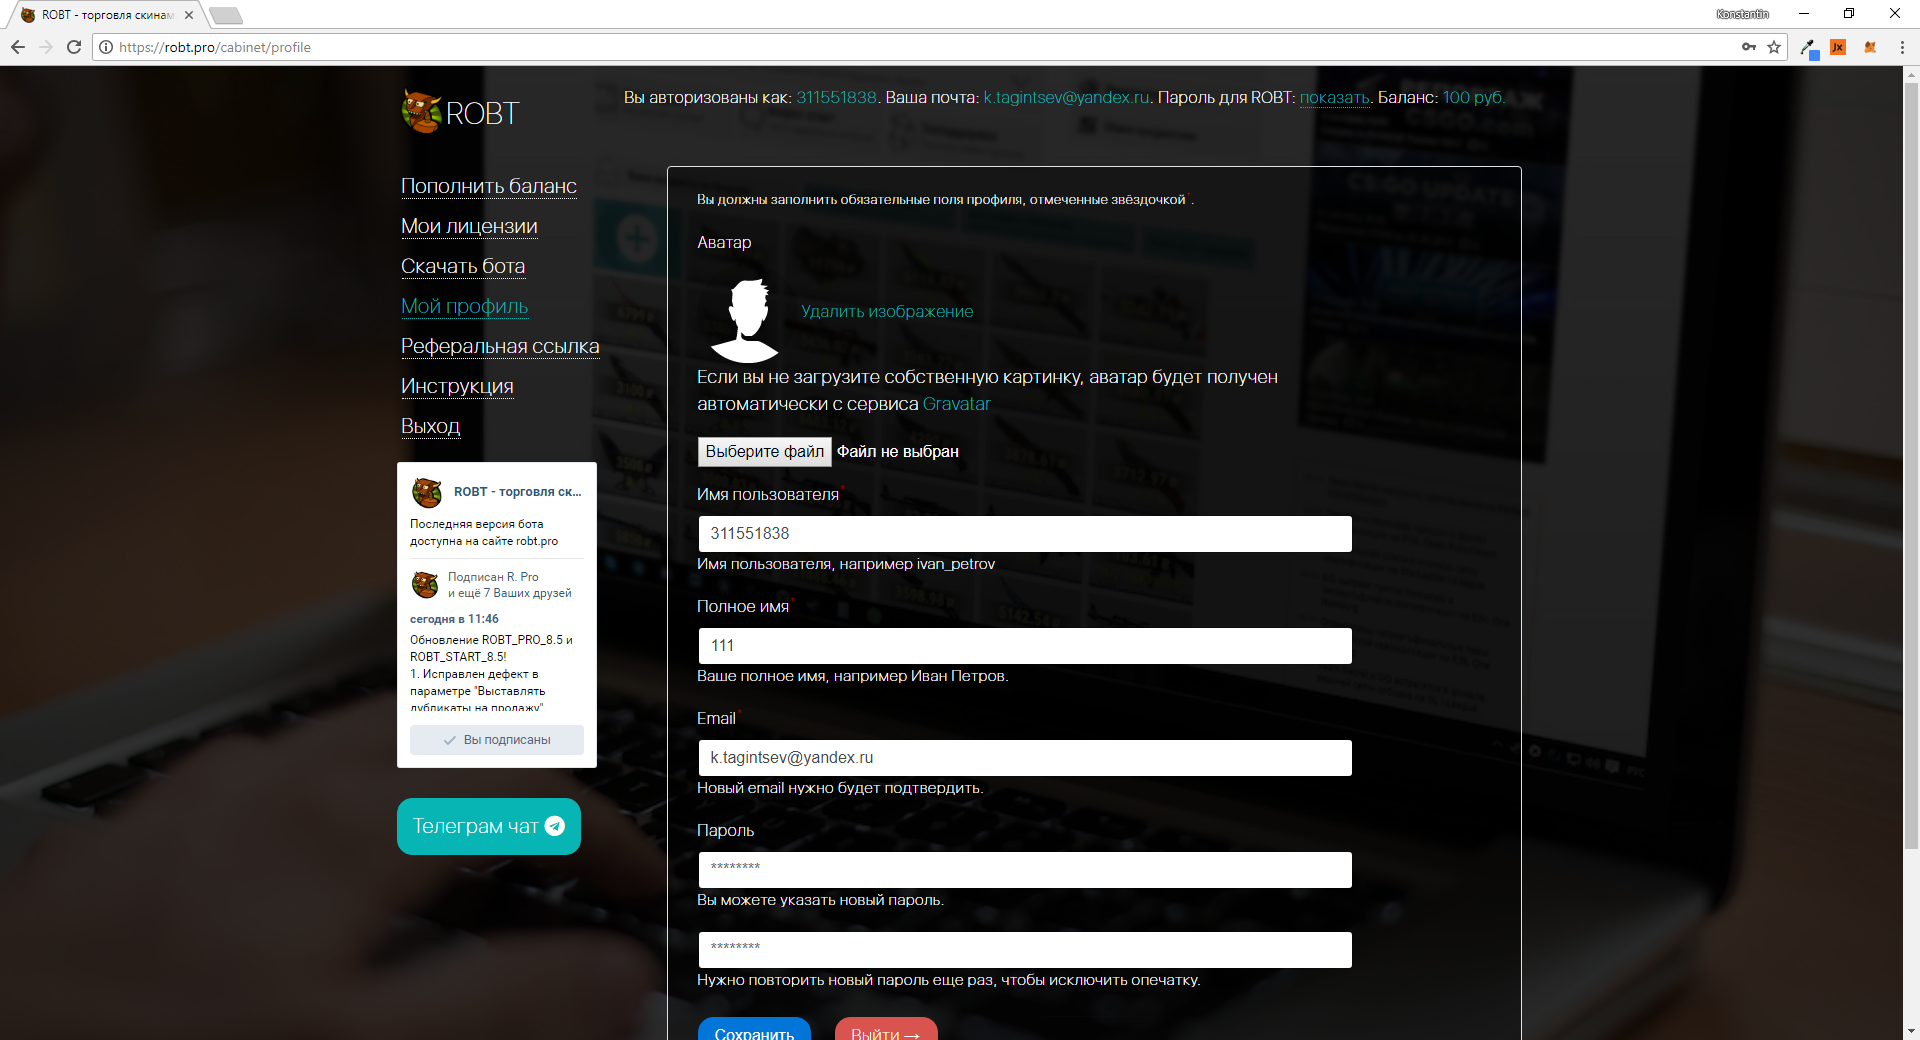1920x1040 pixels.
Task: Open the 'Пополнить баланс' menu item
Action: click(x=488, y=186)
